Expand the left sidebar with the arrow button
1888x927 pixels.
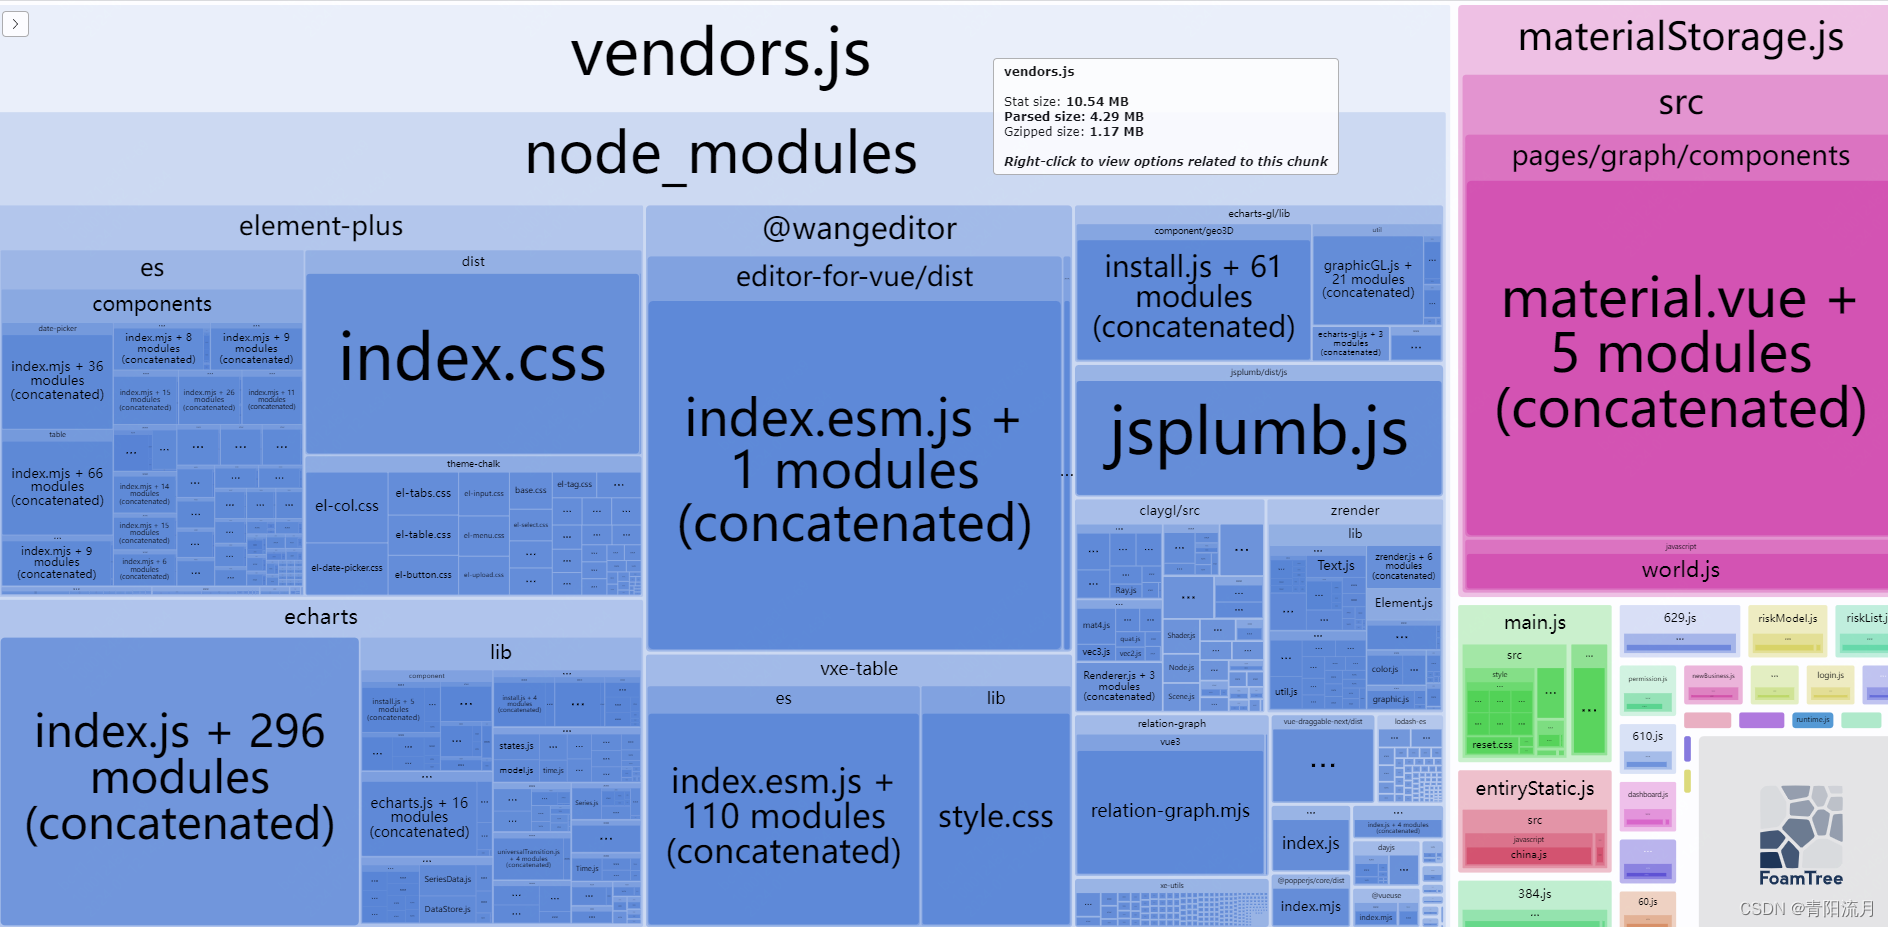pos(16,24)
